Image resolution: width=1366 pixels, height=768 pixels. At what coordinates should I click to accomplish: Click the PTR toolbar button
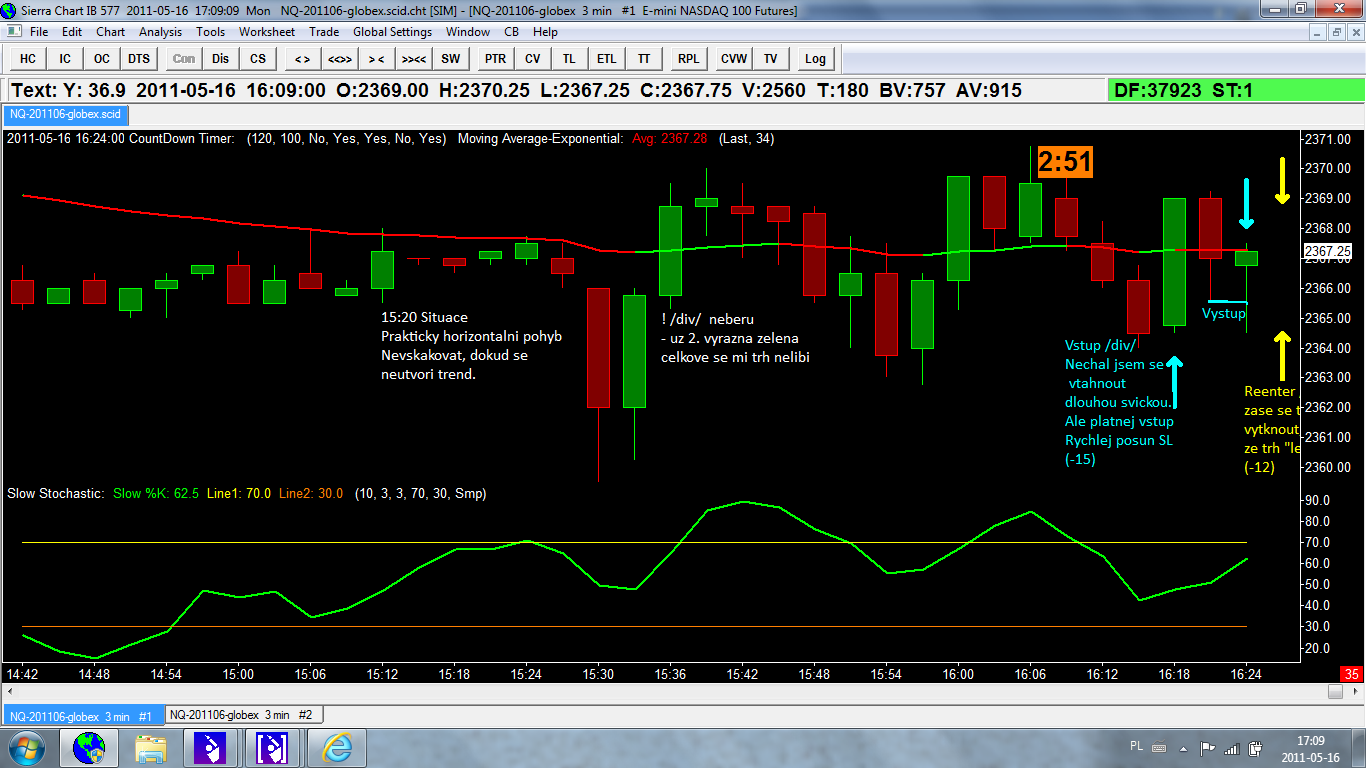(x=495, y=58)
